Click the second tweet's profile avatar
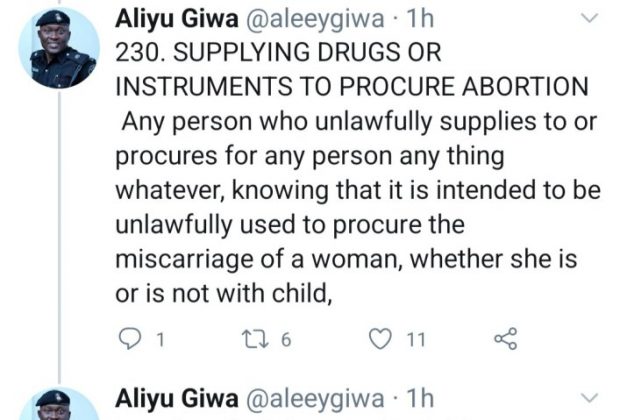 59,405
